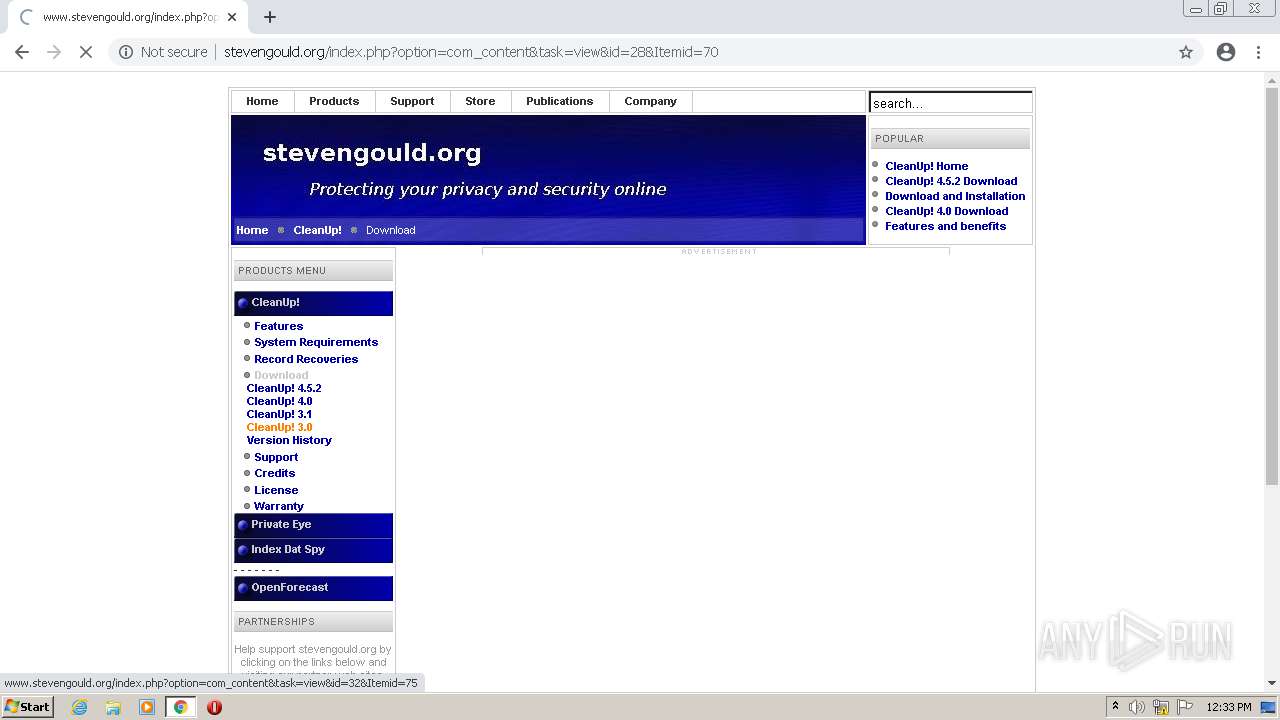Open the Features sidebar link

[x=278, y=326]
